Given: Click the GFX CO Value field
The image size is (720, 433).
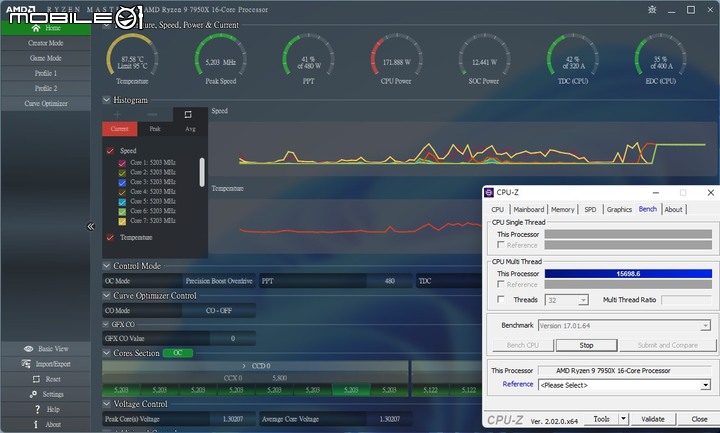Looking at the screenshot, I should pos(233,338).
